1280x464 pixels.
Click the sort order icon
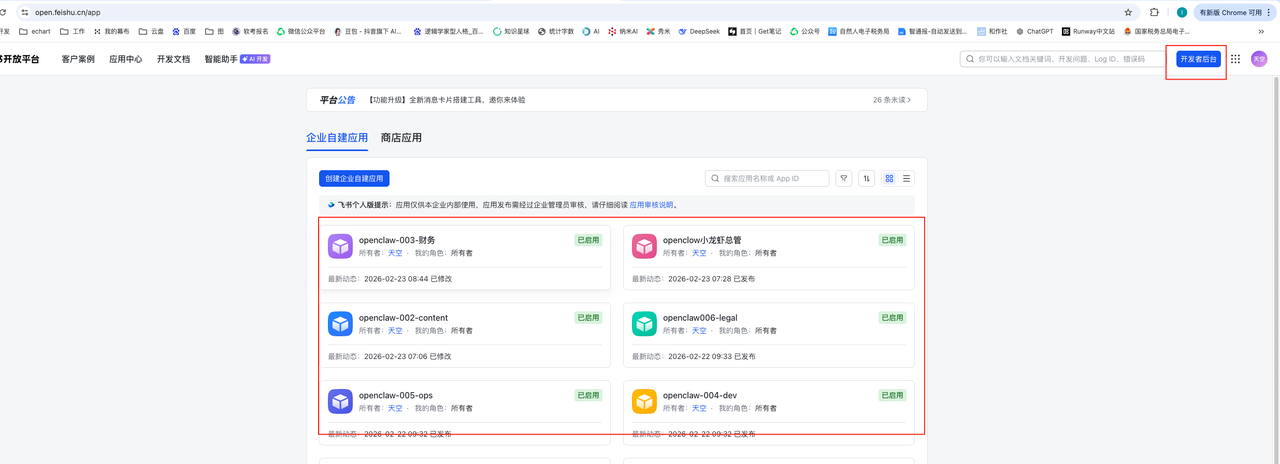[x=867, y=179]
